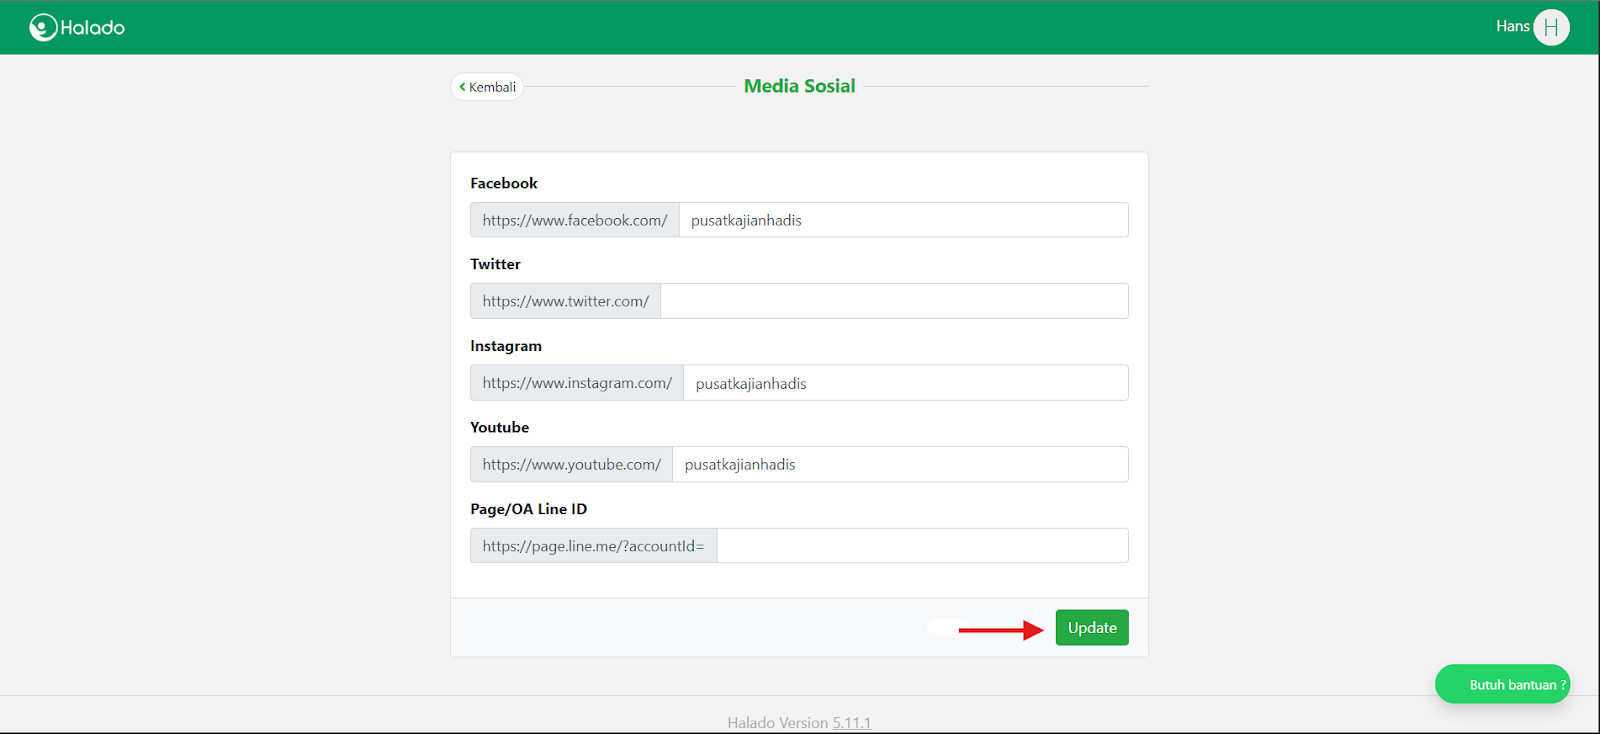This screenshot has width=1600, height=734.
Task: Click the facebook.com URL prefix box
Action: point(575,220)
